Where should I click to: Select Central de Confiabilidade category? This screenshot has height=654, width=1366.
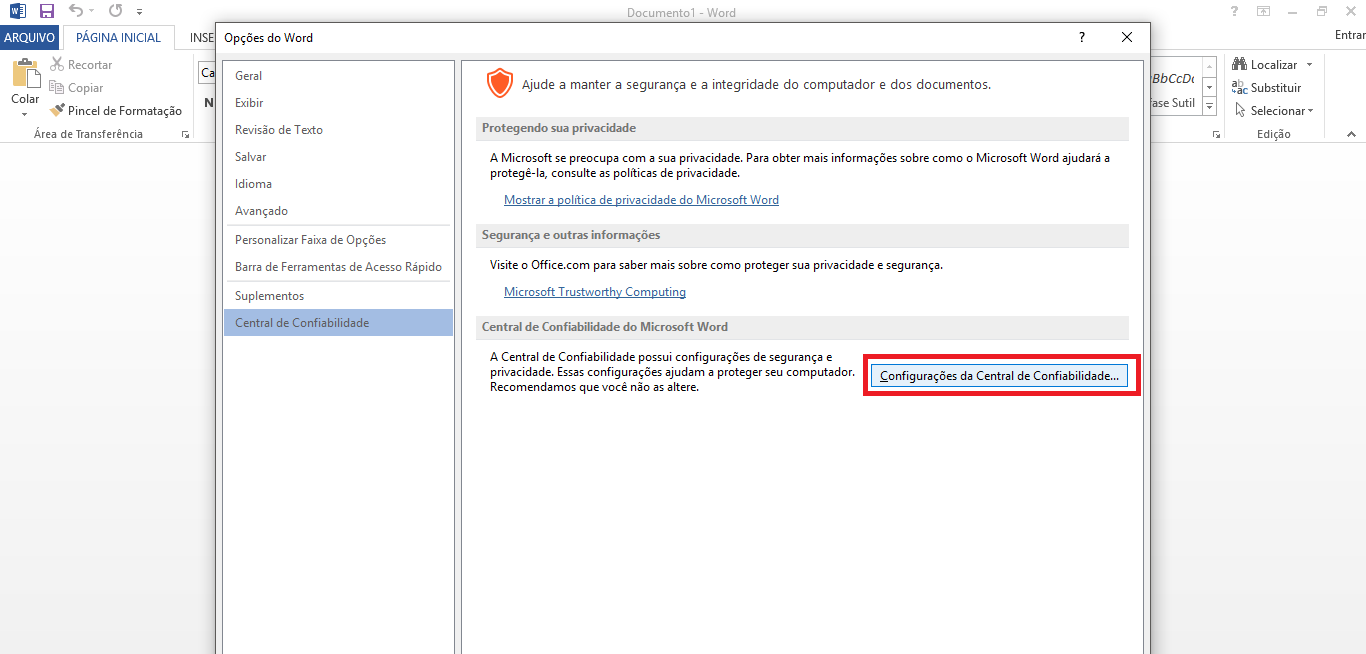pyautogui.click(x=338, y=323)
